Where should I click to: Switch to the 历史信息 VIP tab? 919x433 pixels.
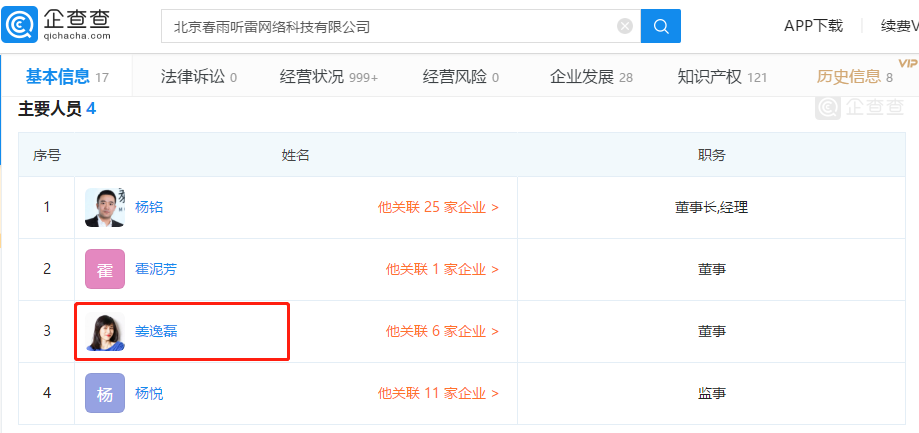coord(855,76)
